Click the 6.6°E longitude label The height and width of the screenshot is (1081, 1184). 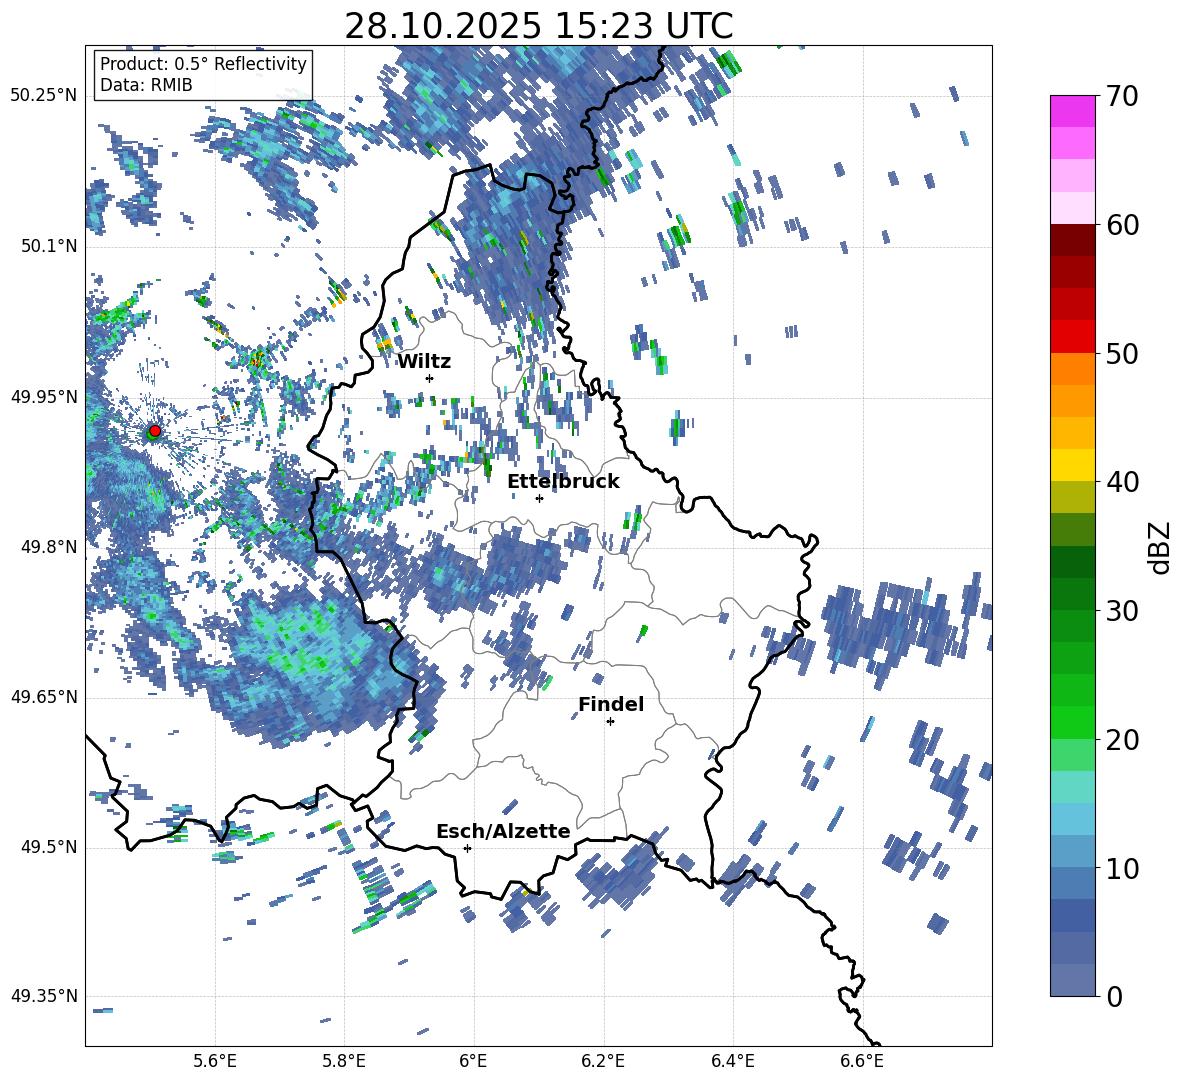[862, 1061]
